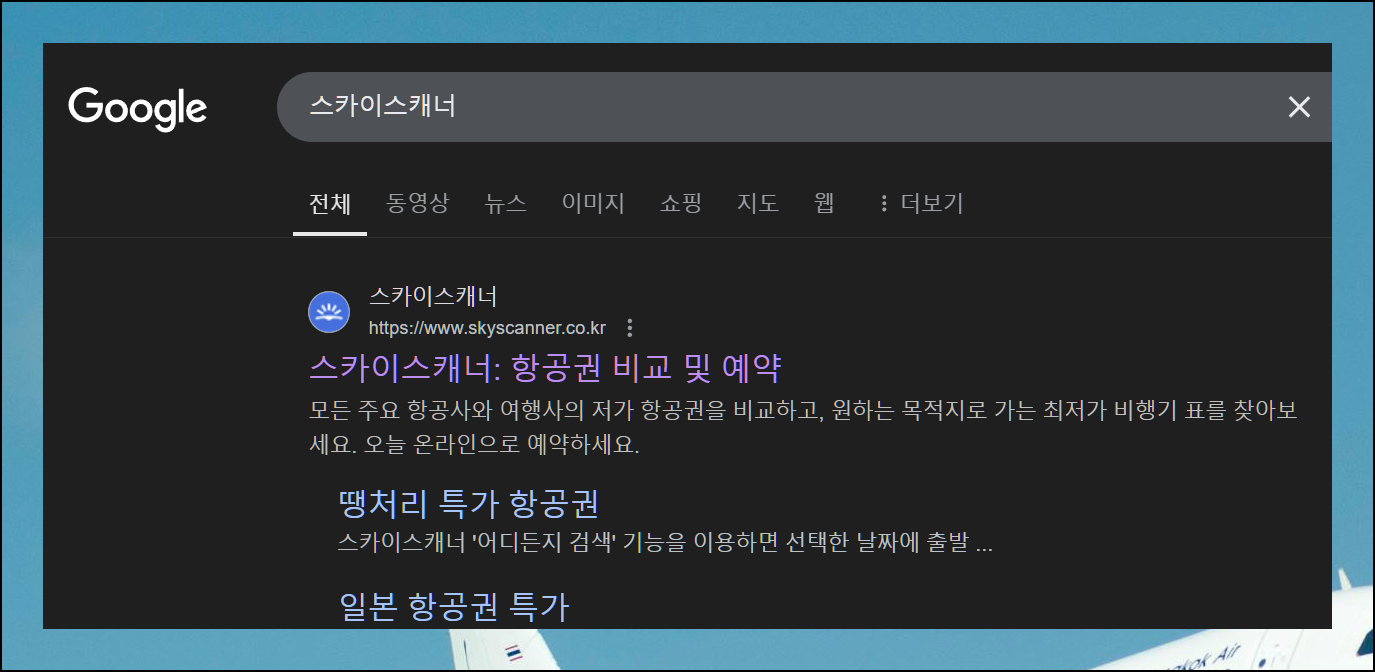Open the 뉴스 tab
This screenshot has height=672, width=1375.
(x=505, y=204)
